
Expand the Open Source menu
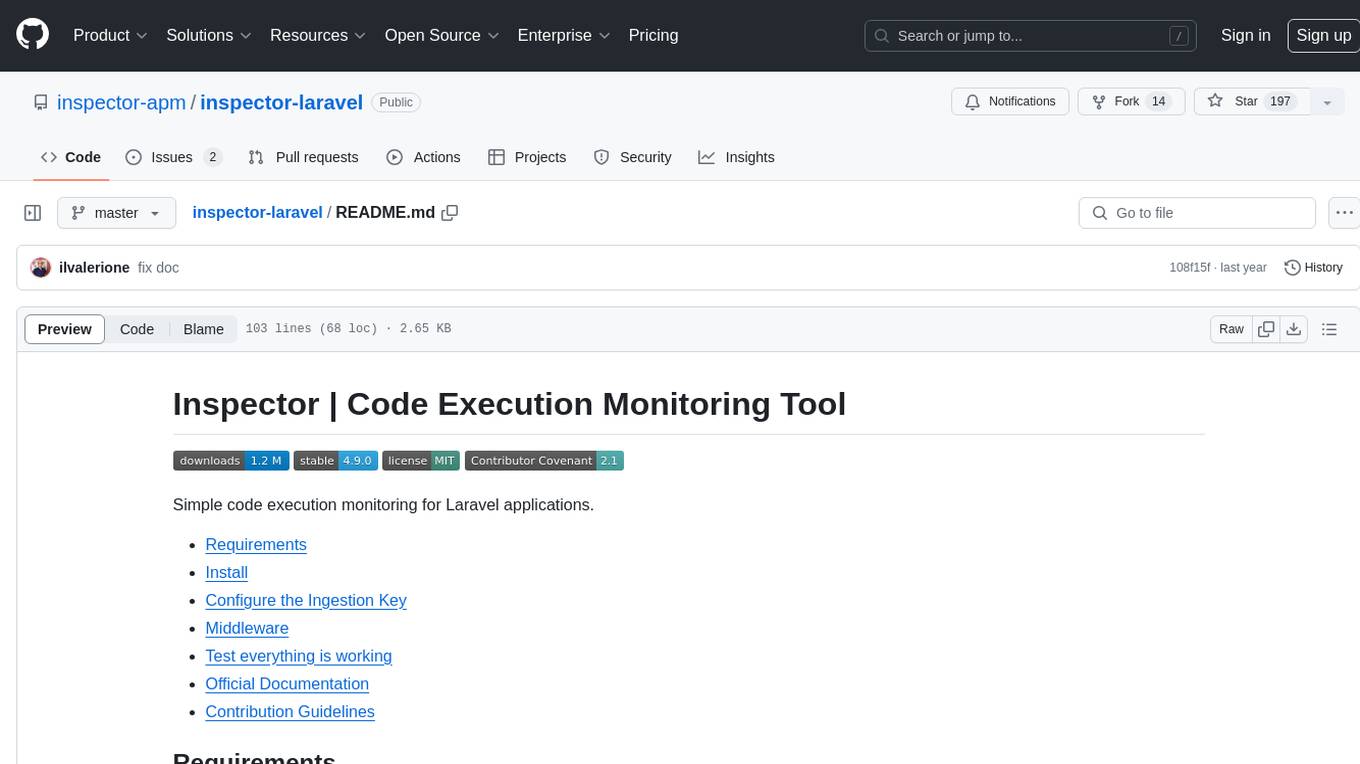click(442, 35)
